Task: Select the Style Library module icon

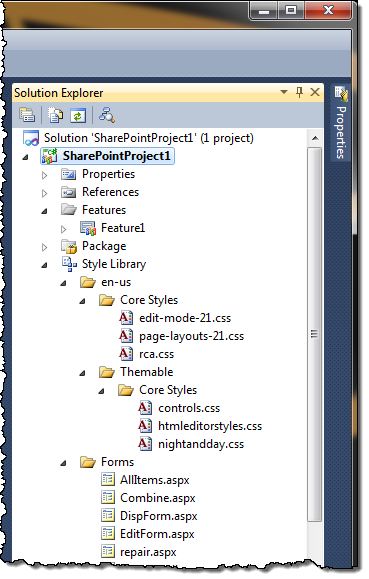Action: (x=69, y=264)
